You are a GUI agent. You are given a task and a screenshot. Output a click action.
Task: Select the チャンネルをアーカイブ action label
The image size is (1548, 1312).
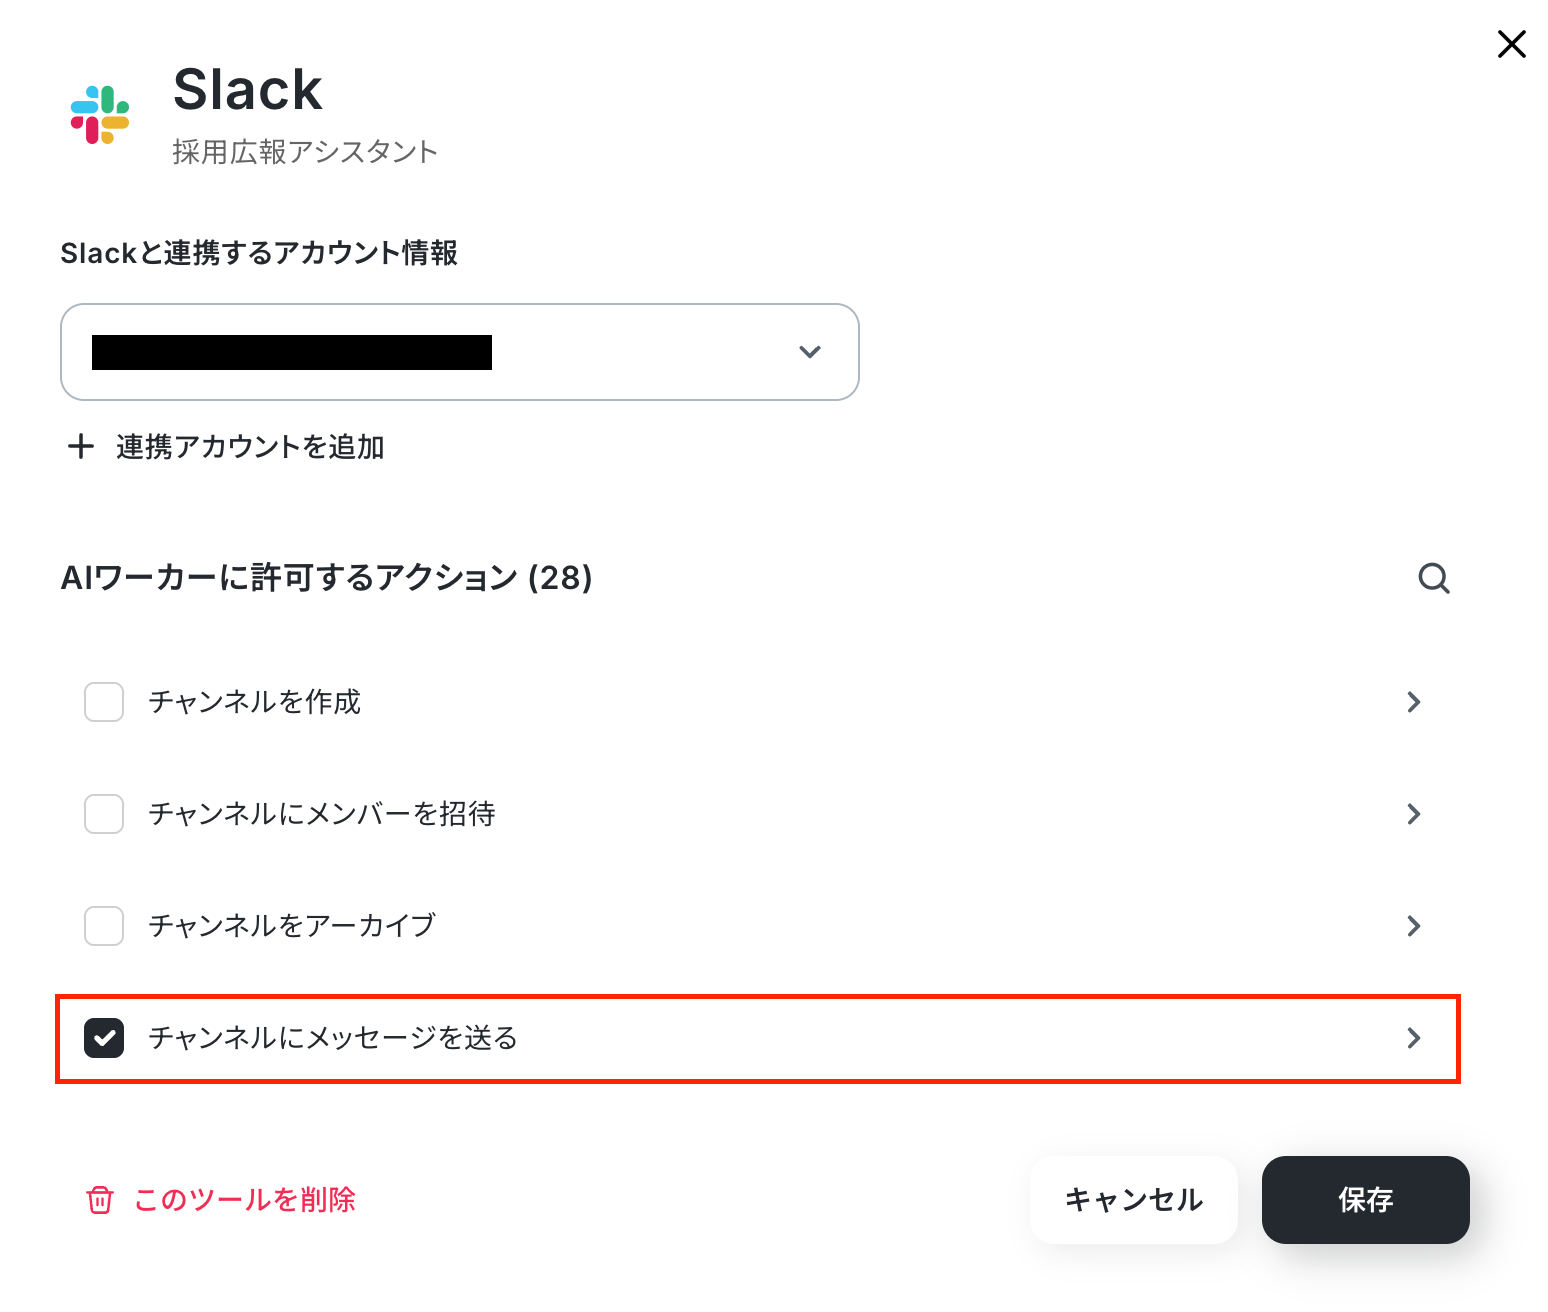coord(292,926)
